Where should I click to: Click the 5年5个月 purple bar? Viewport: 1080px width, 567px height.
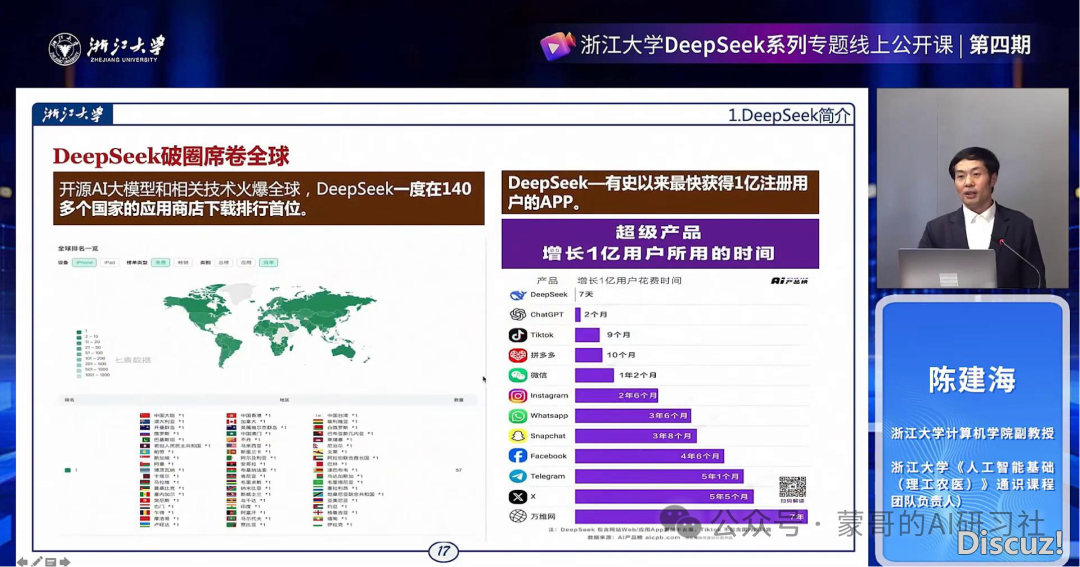[664, 497]
